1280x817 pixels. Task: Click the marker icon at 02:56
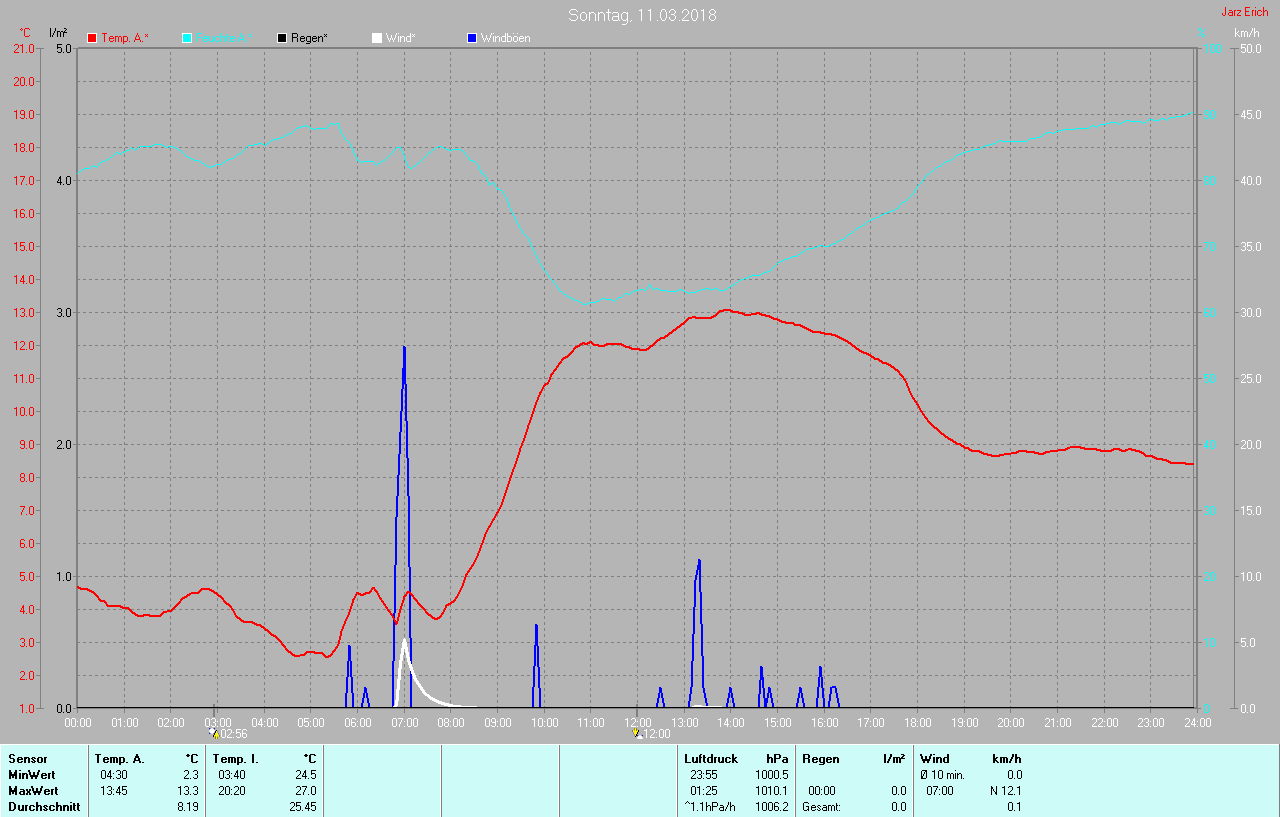214,733
